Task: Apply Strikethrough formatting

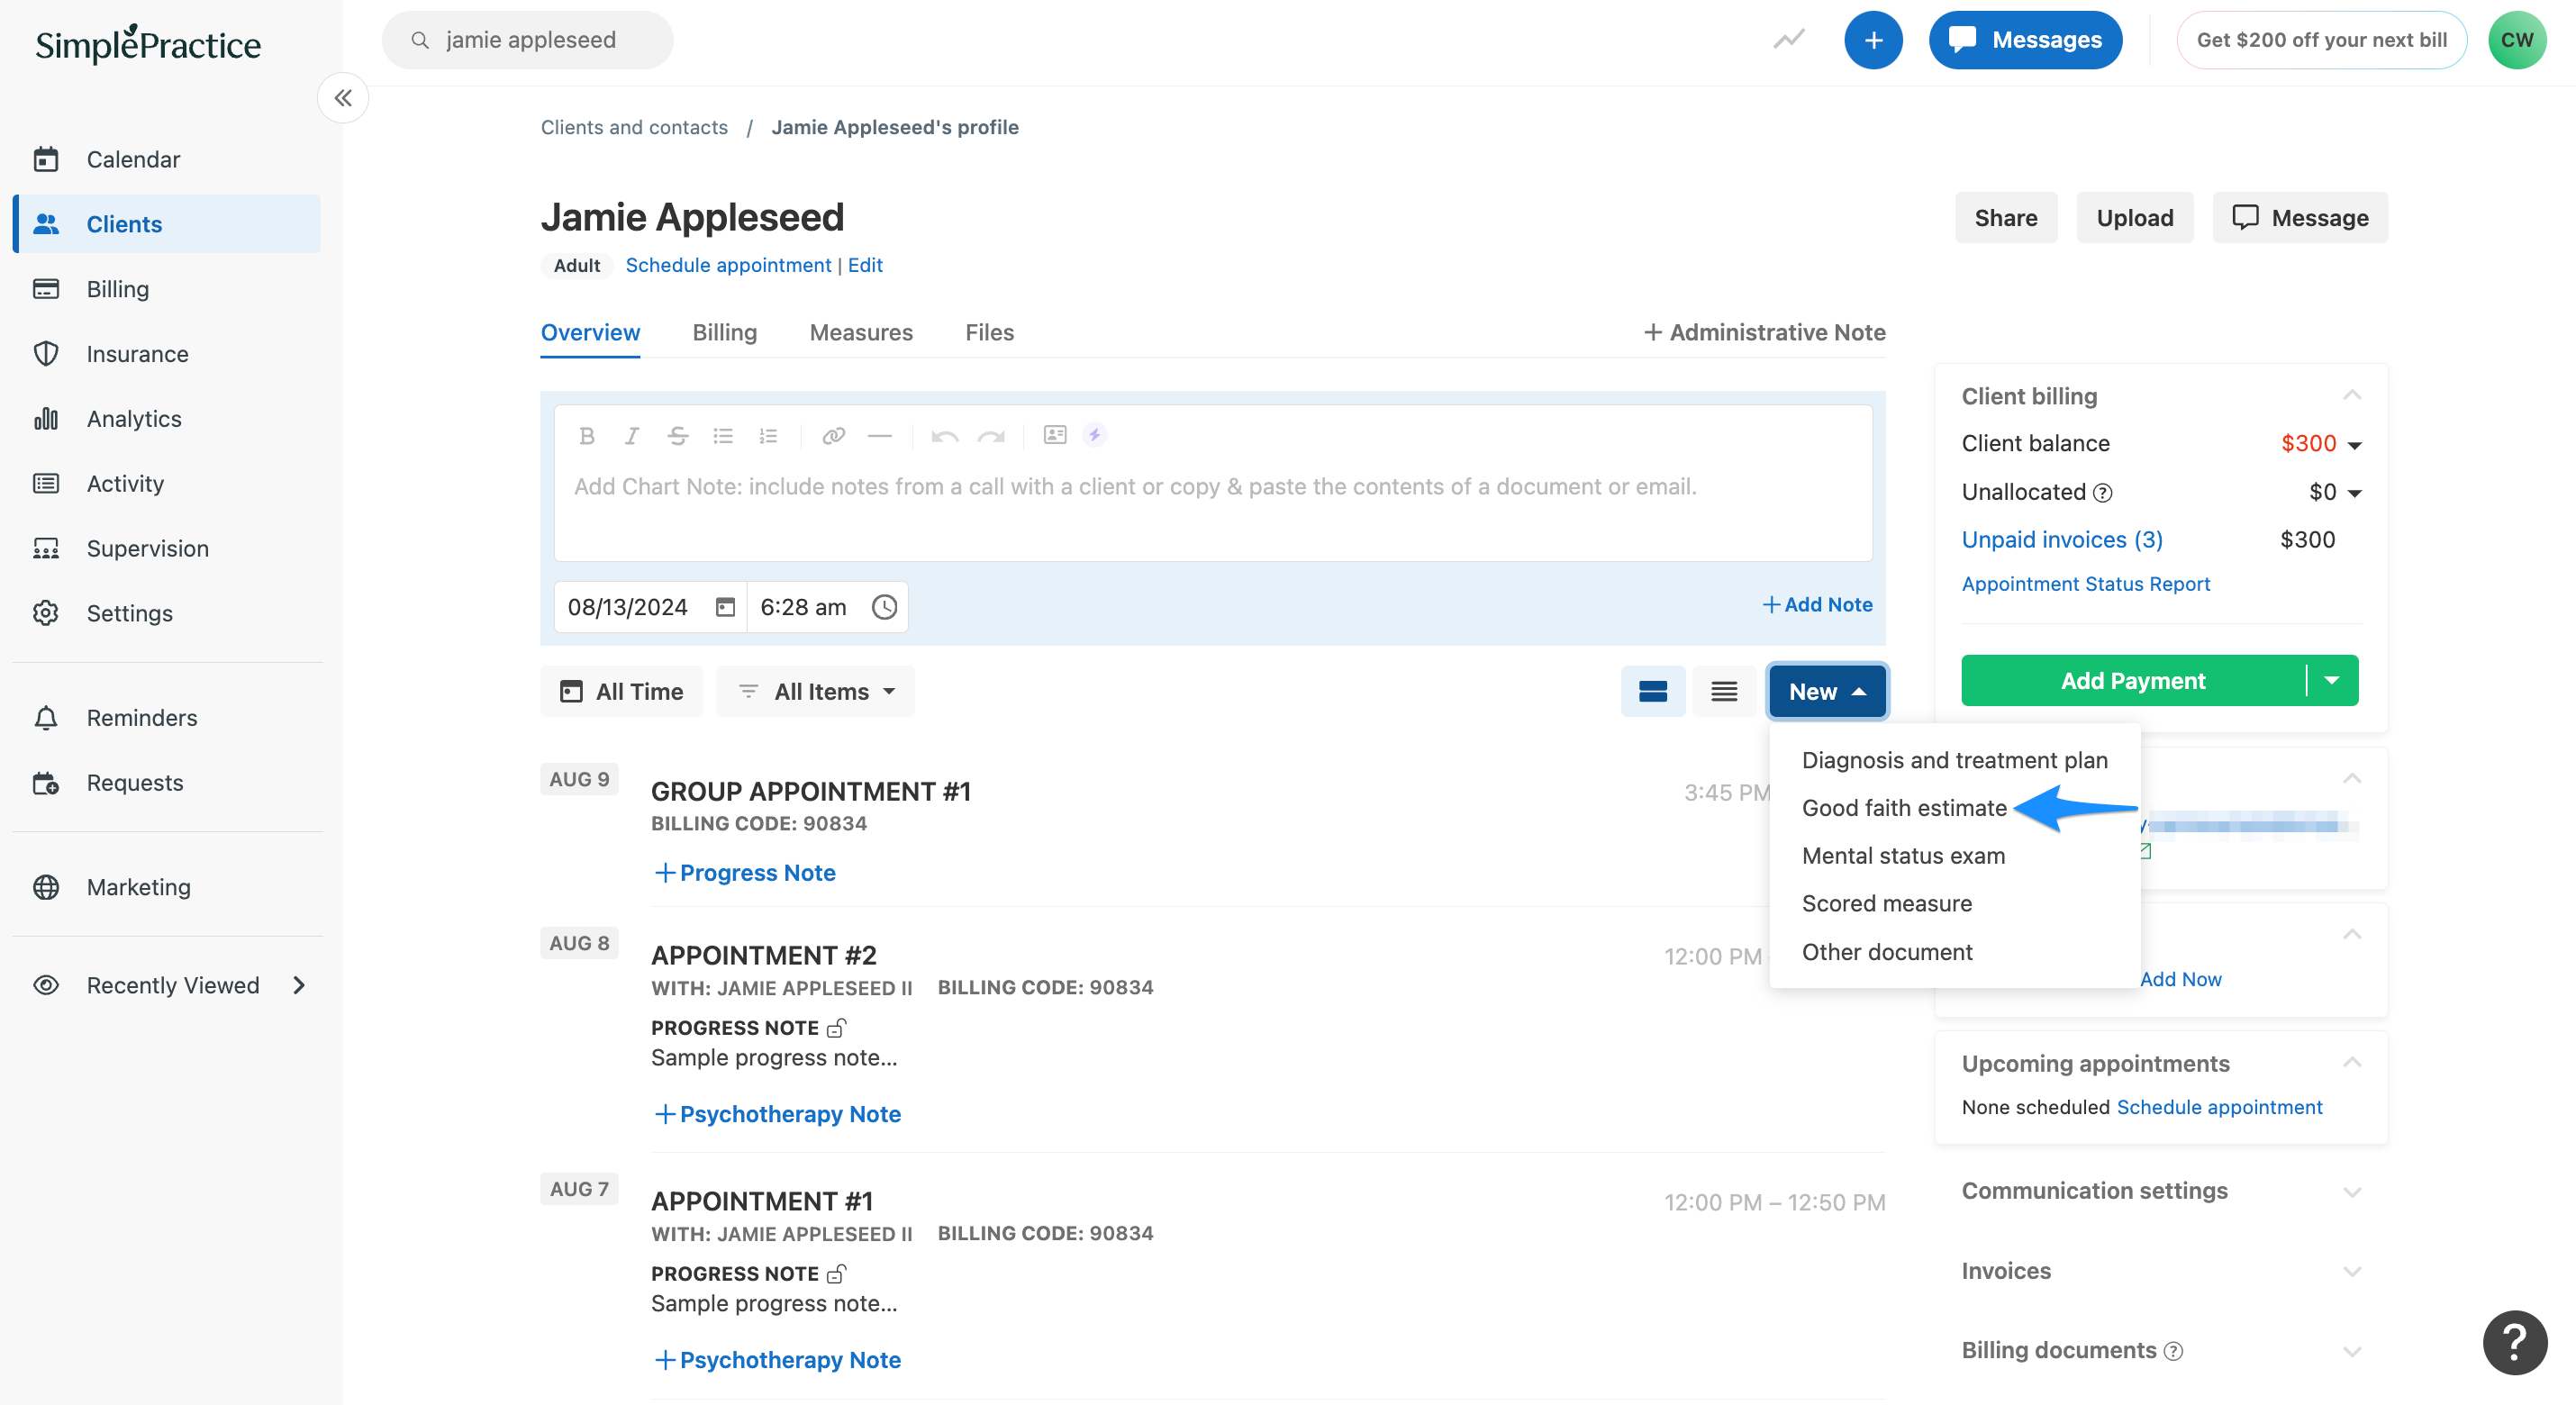Action: [x=677, y=435]
